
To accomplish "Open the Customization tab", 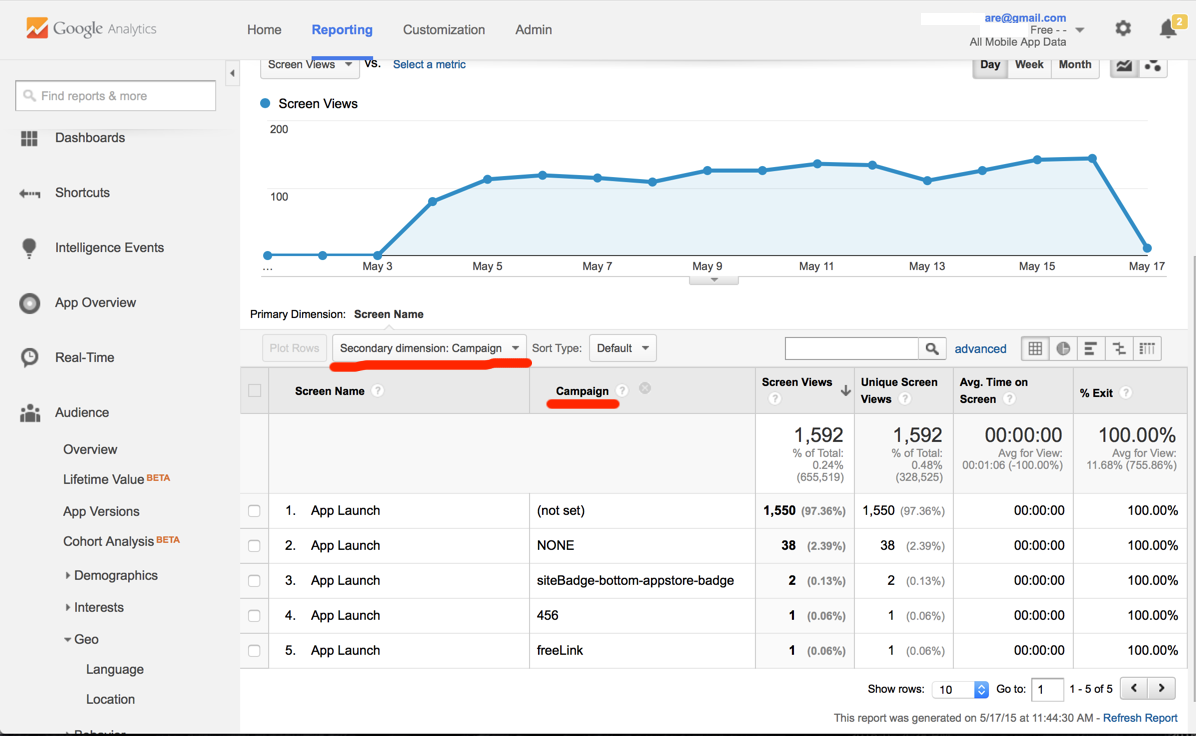I will pyautogui.click(x=443, y=30).
